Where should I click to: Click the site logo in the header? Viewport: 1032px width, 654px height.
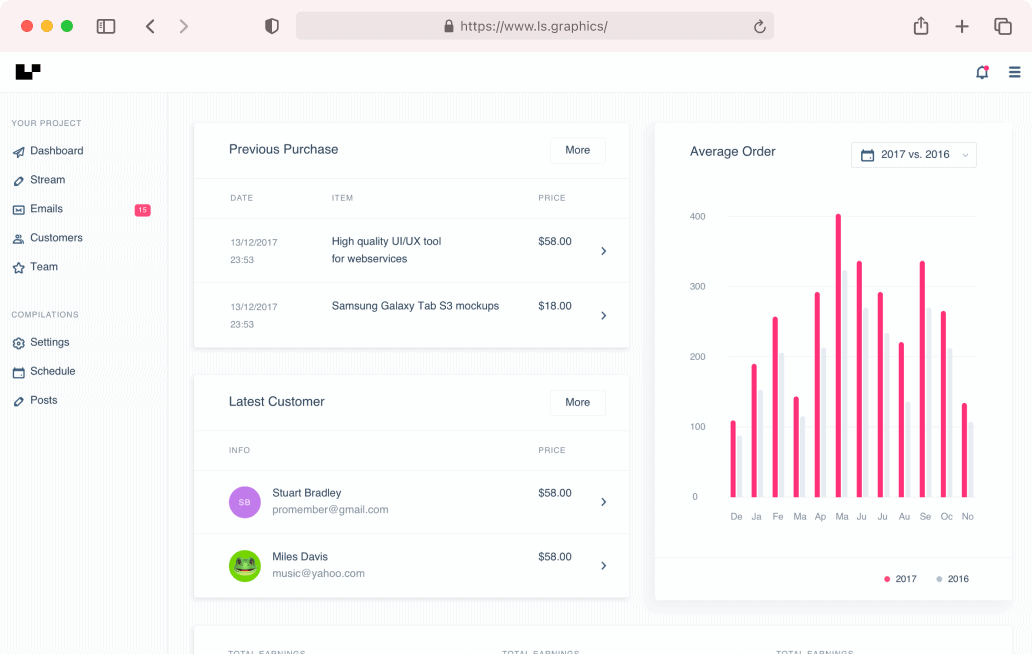point(28,72)
